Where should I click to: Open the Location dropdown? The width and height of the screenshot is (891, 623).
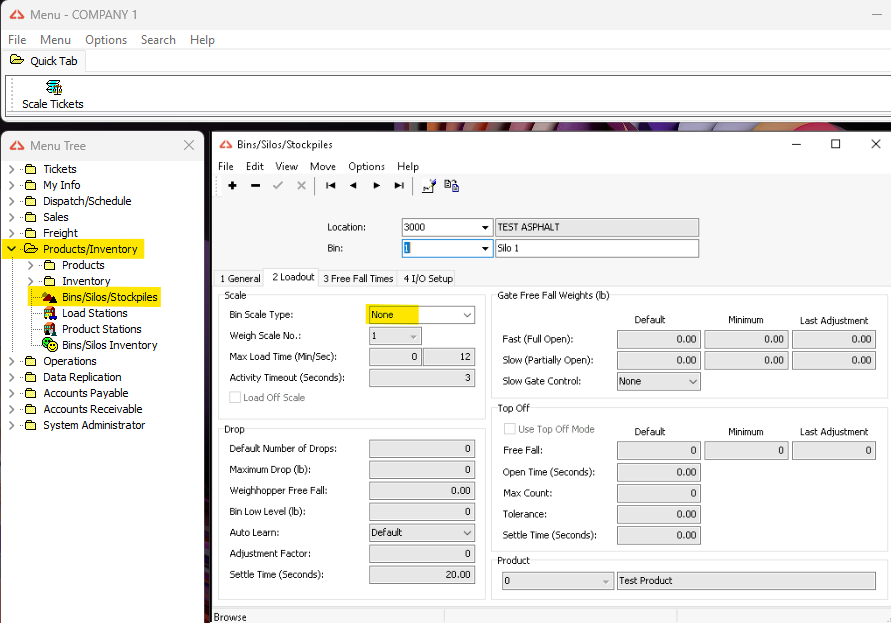pyautogui.click(x=485, y=227)
